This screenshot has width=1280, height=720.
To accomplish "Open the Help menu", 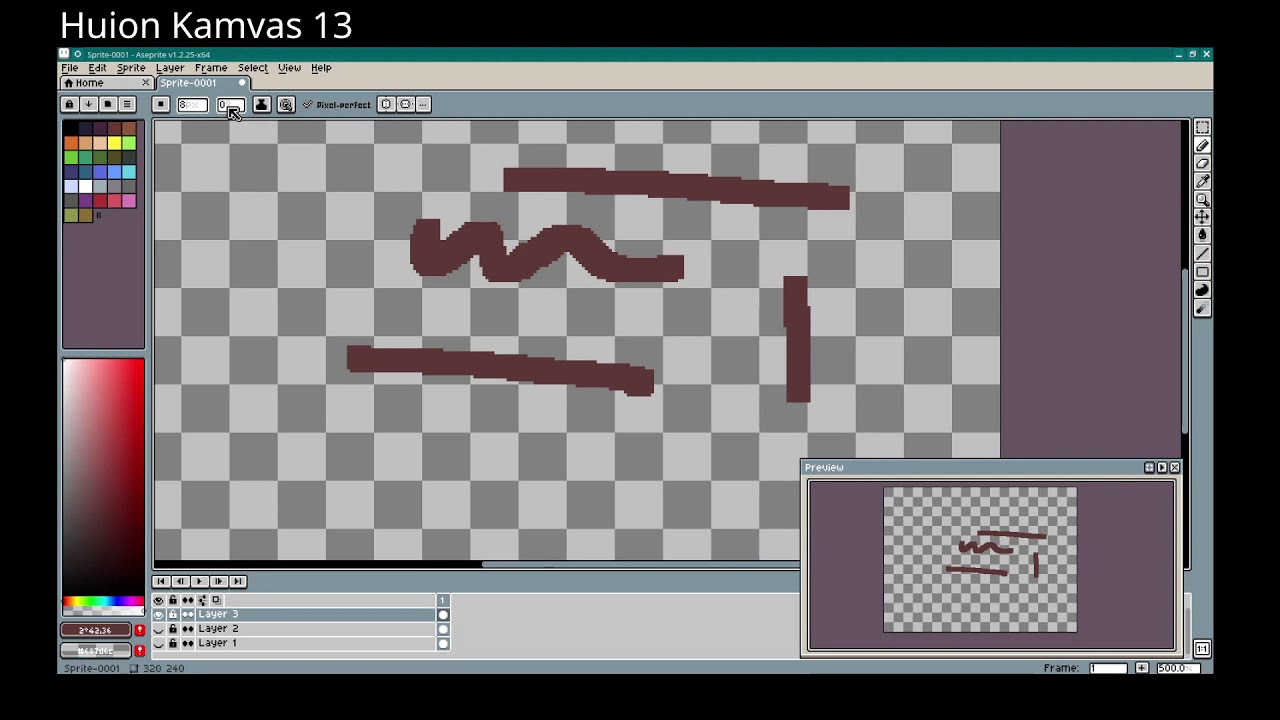I will pyautogui.click(x=321, y=68).
